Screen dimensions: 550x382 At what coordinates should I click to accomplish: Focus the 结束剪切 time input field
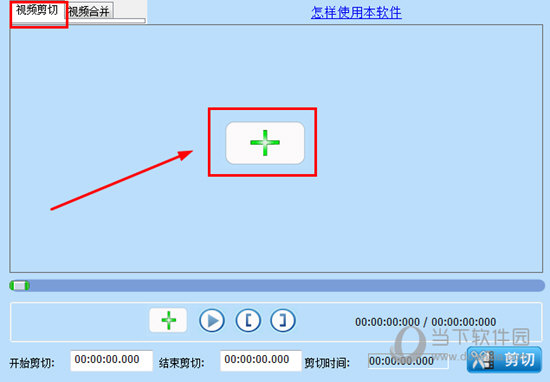tap(261, 360)
